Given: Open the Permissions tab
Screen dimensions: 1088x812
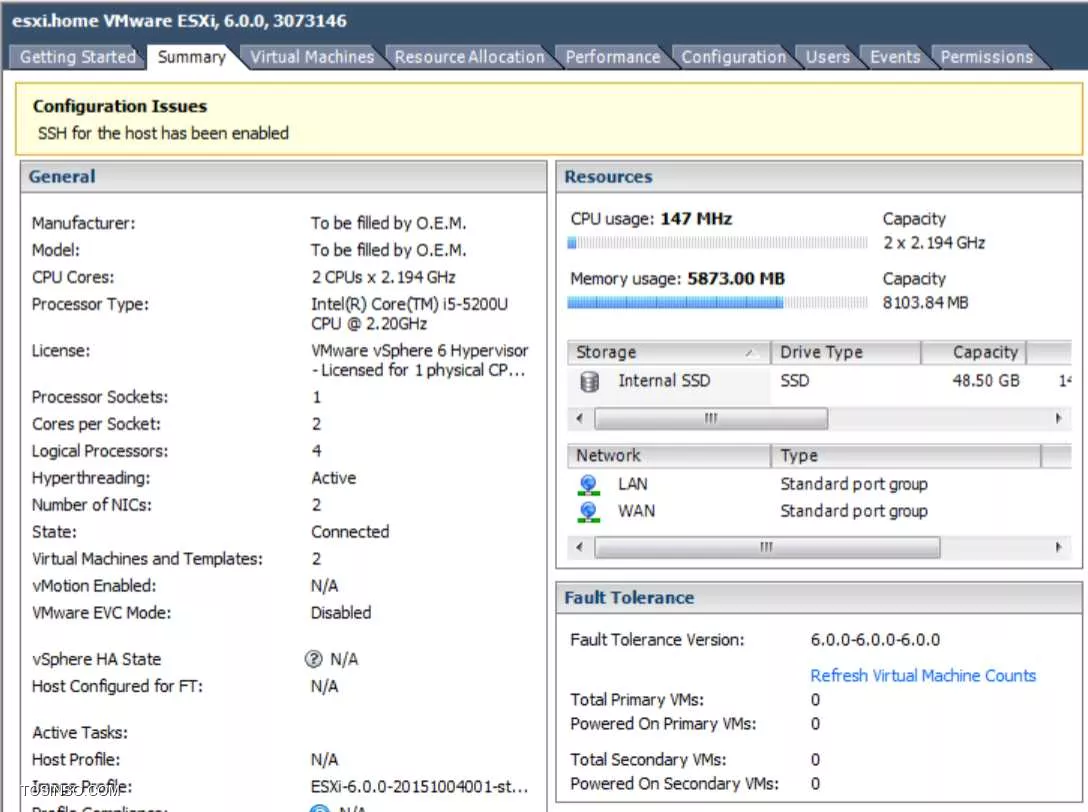Looking at the screenshot, I should click(x=987, y=57).
